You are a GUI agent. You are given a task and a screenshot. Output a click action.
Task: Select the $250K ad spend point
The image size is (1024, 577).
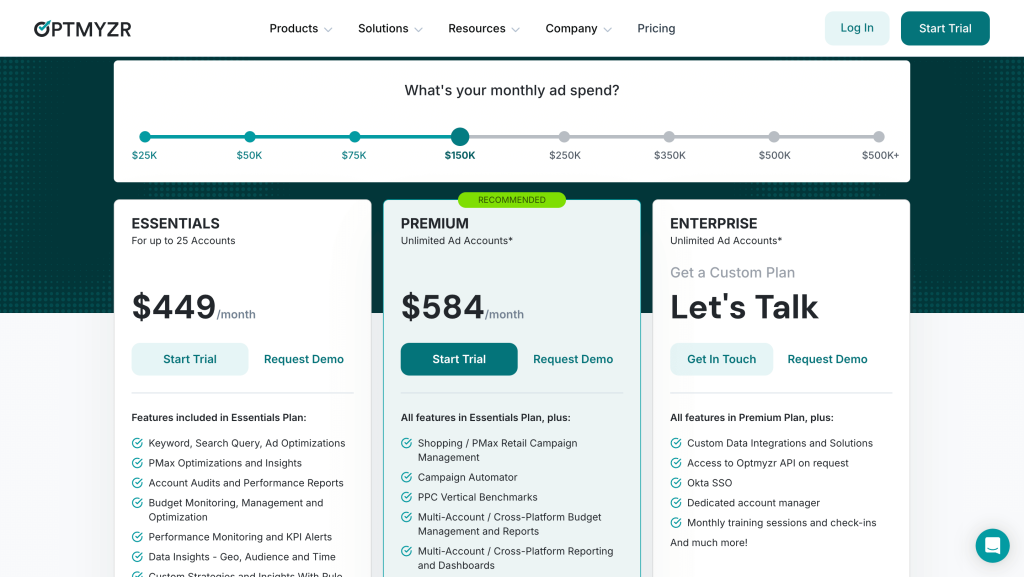(x=564, y=136)
